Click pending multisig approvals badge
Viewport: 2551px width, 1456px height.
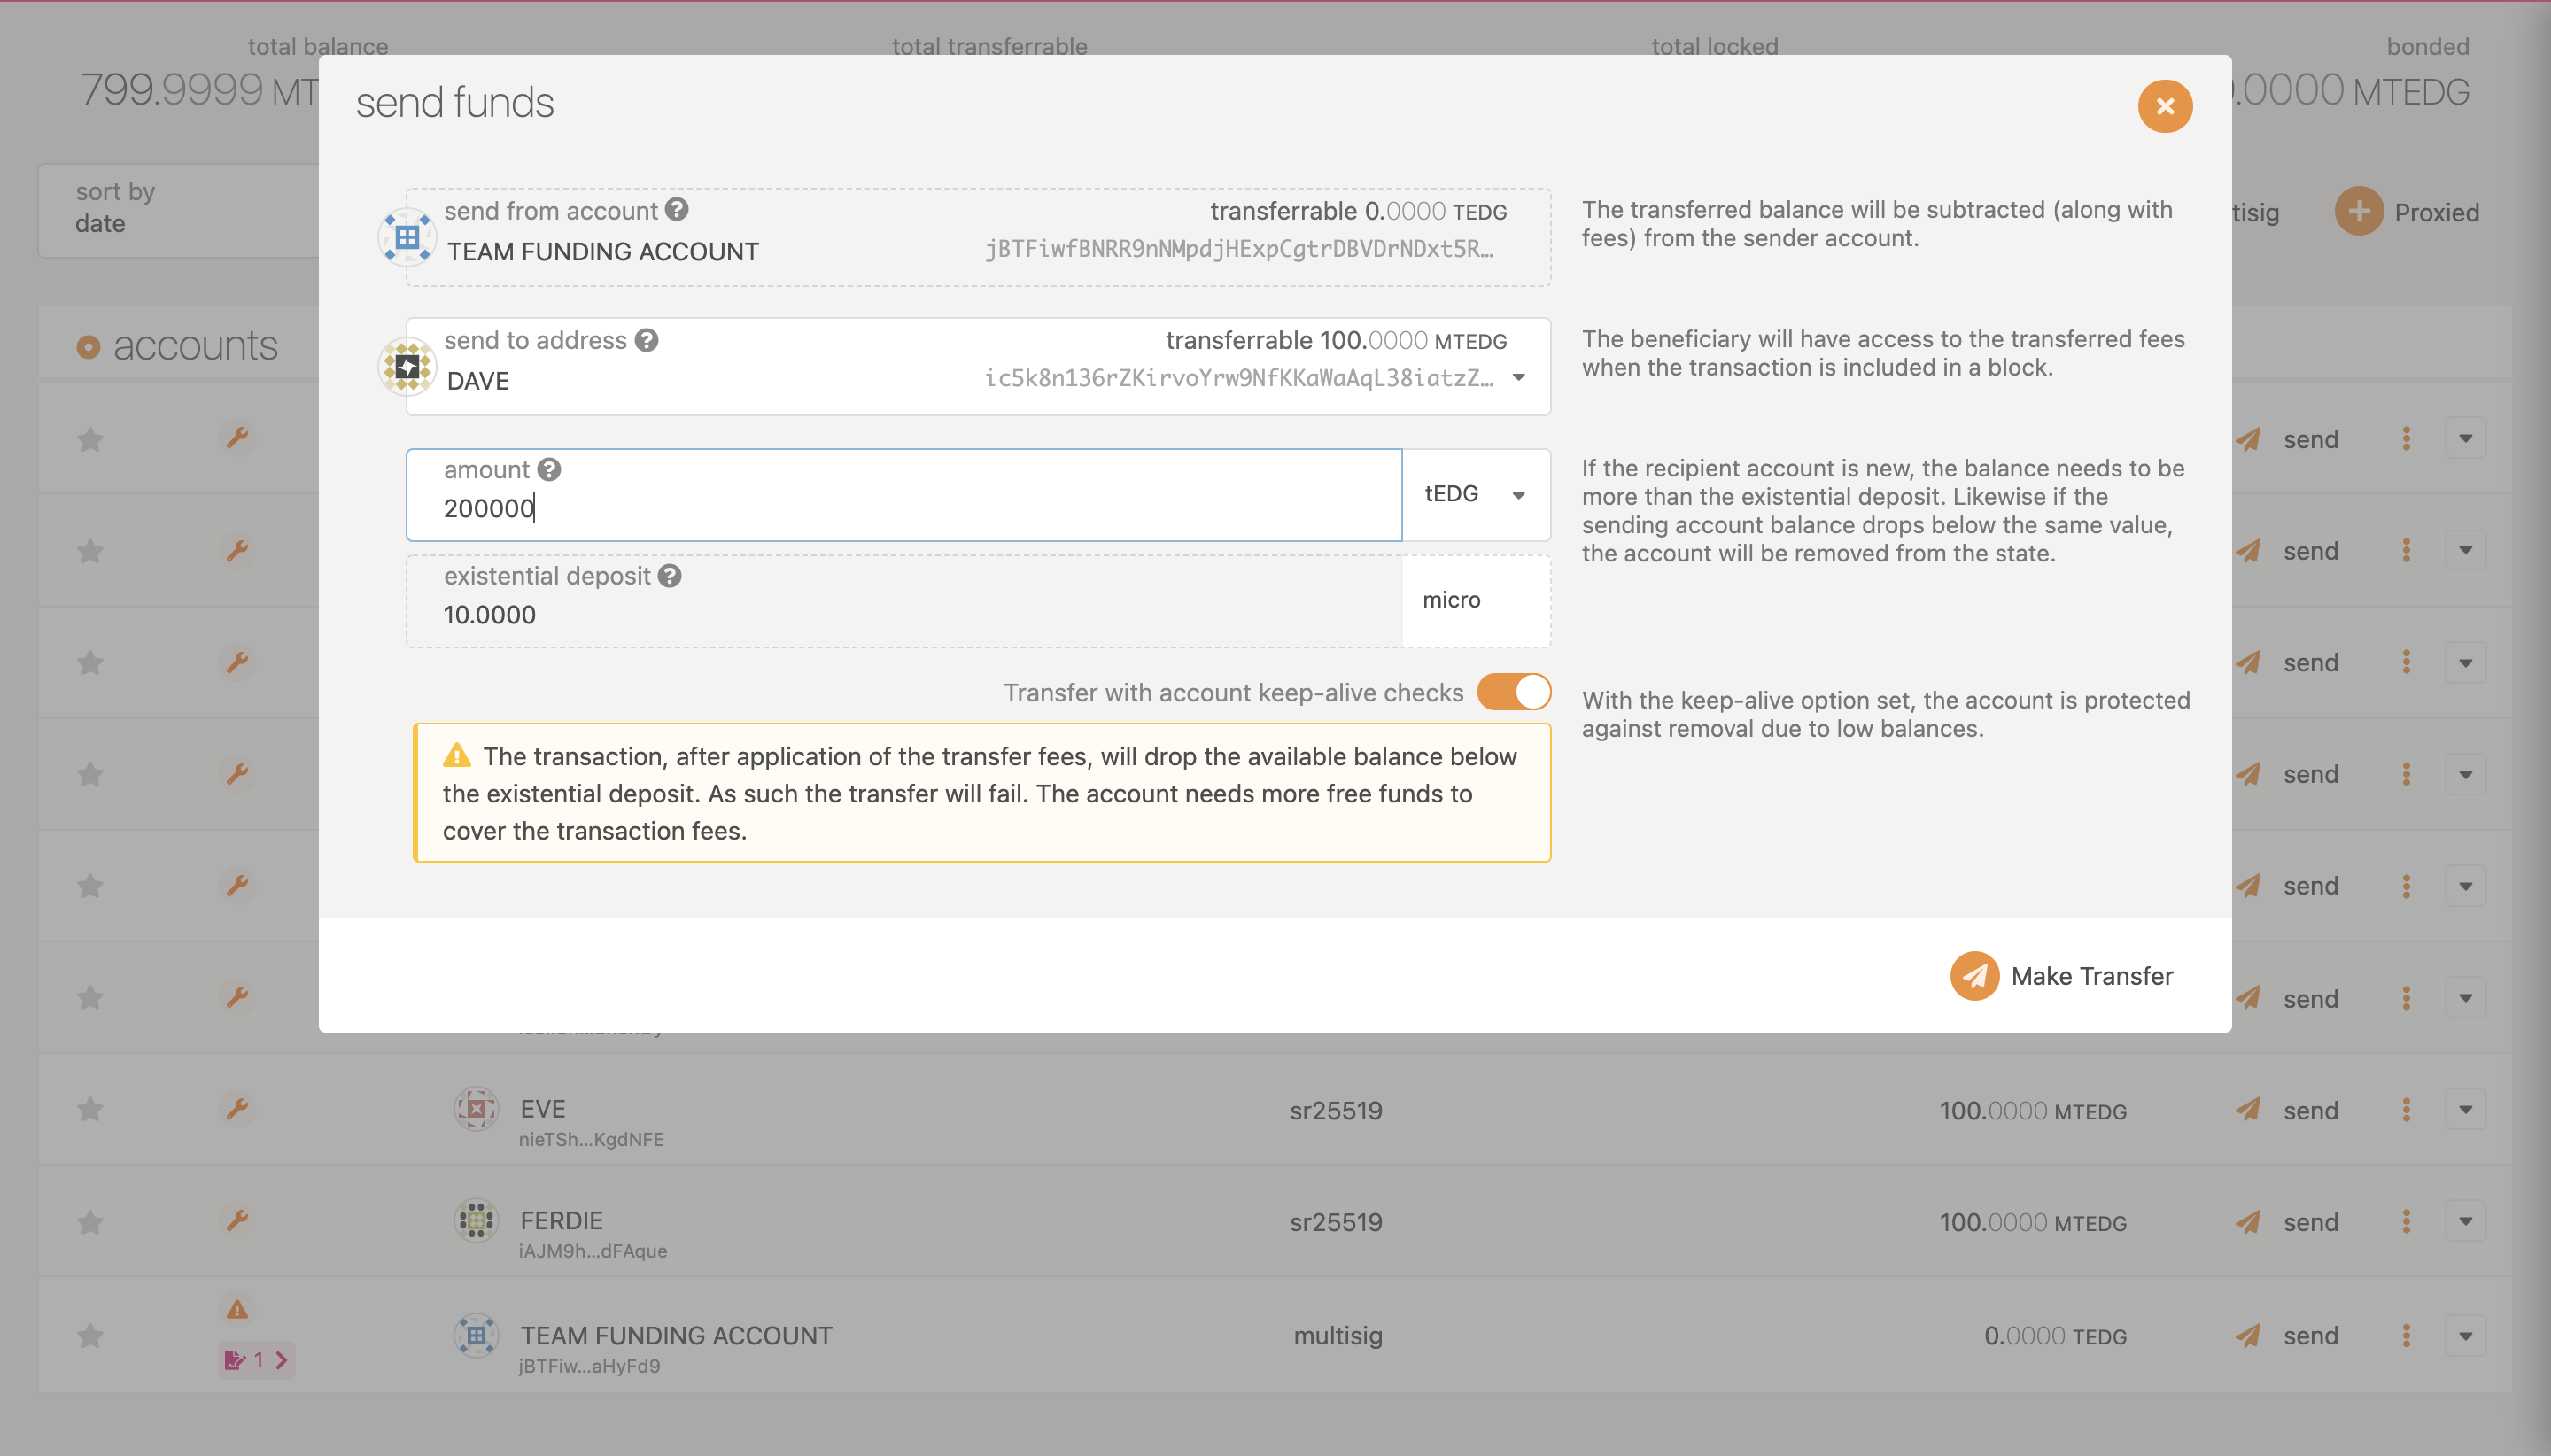[256, 1360]
